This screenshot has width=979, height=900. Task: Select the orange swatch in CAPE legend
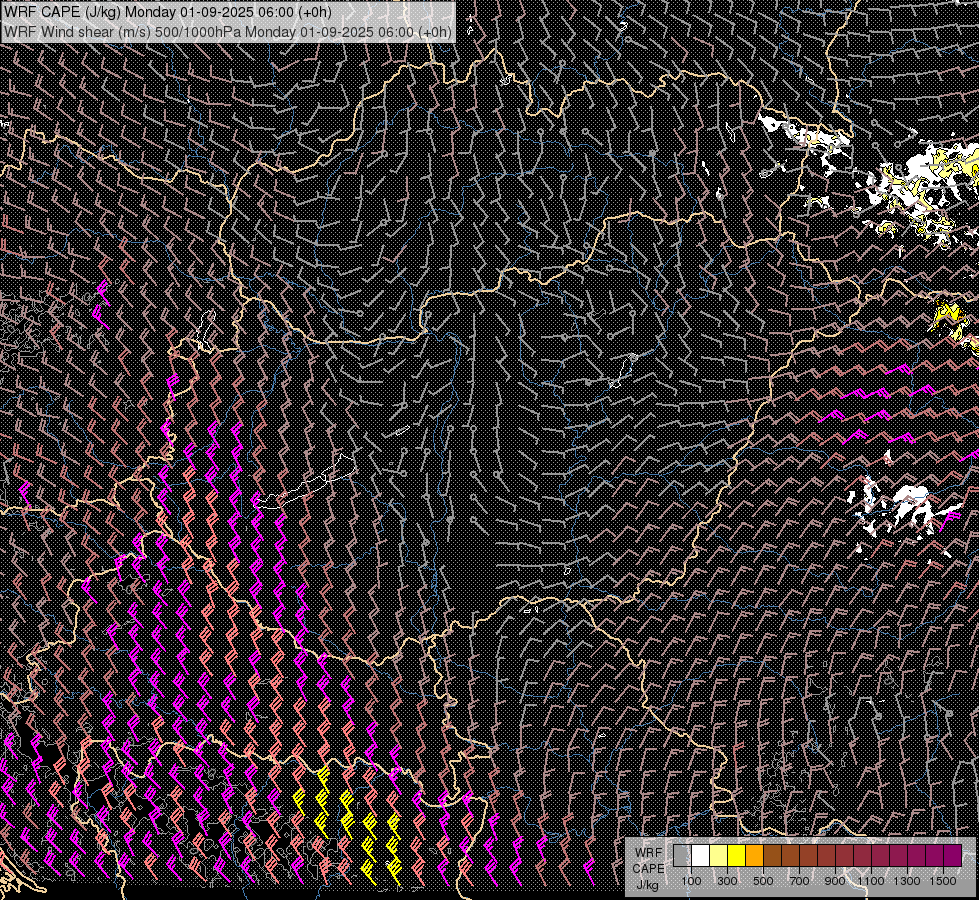[754, 855]
